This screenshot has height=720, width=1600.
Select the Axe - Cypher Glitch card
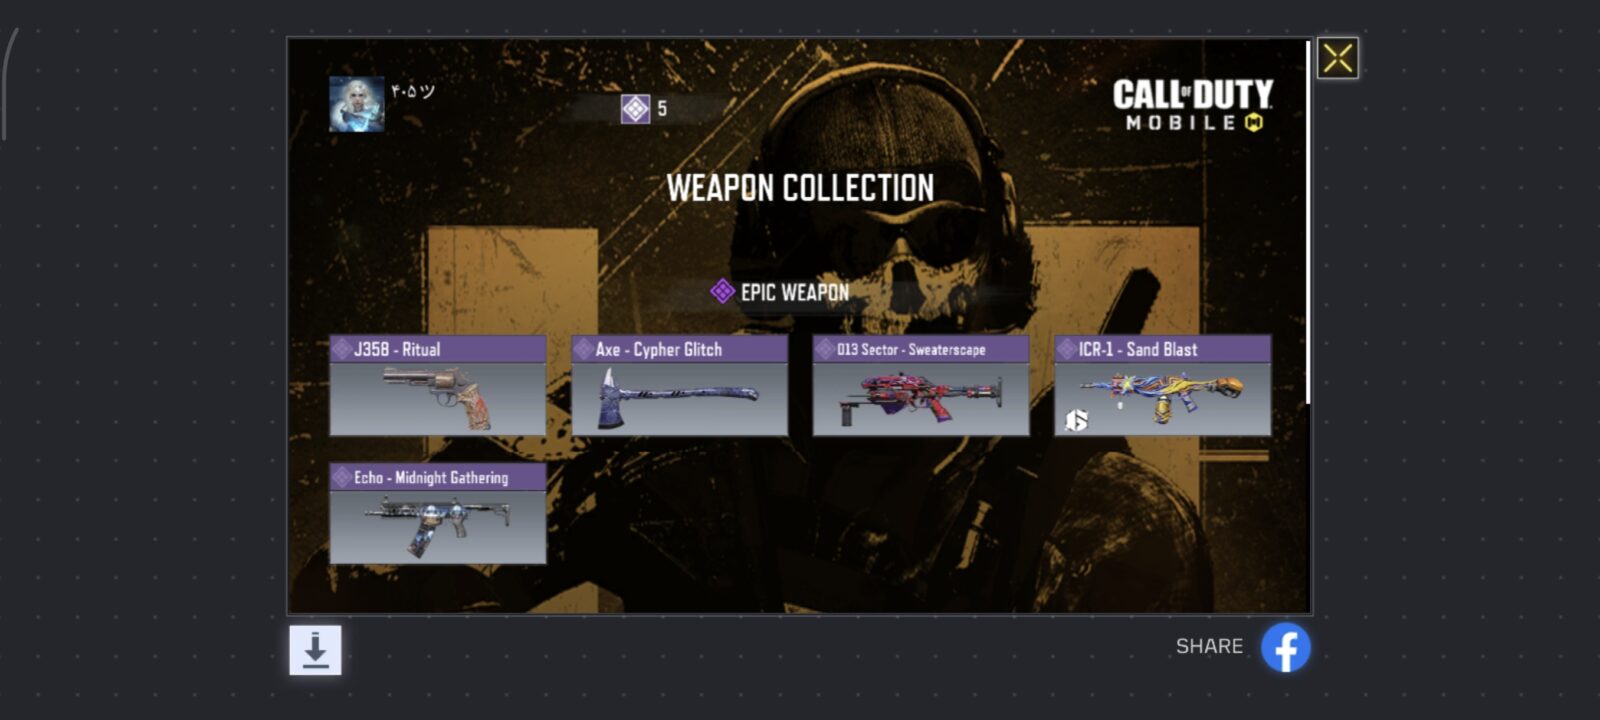(x=680, y=386)
